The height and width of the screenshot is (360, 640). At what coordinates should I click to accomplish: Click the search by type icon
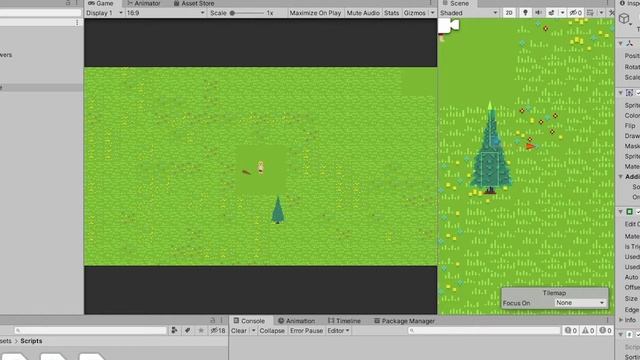point(174,331)
